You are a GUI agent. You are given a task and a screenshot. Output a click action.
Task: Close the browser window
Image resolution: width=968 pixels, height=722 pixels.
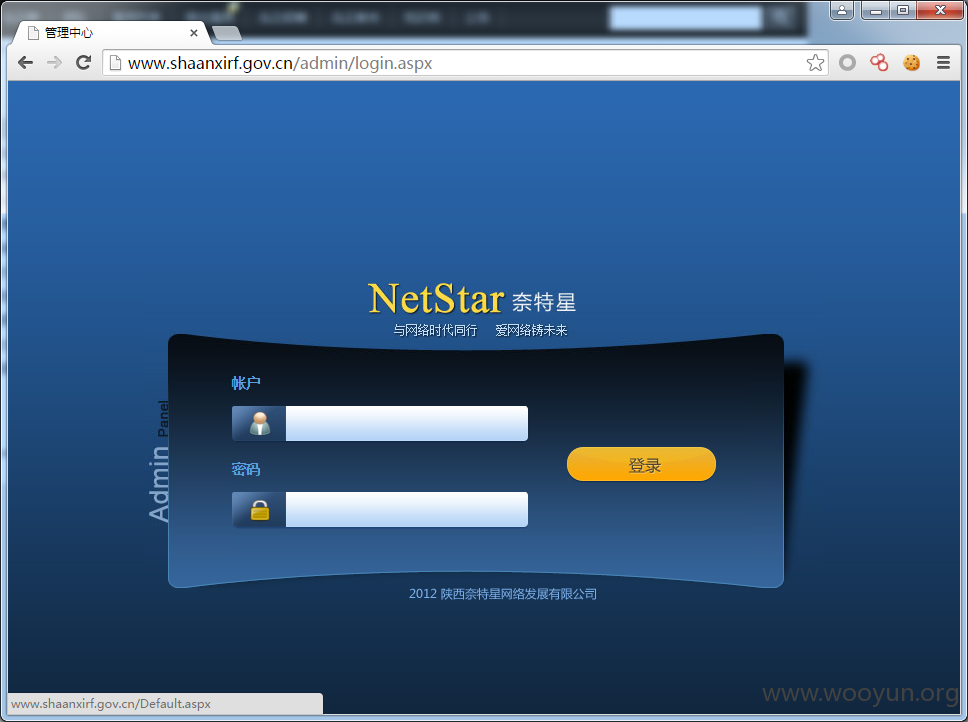point(940,10)
